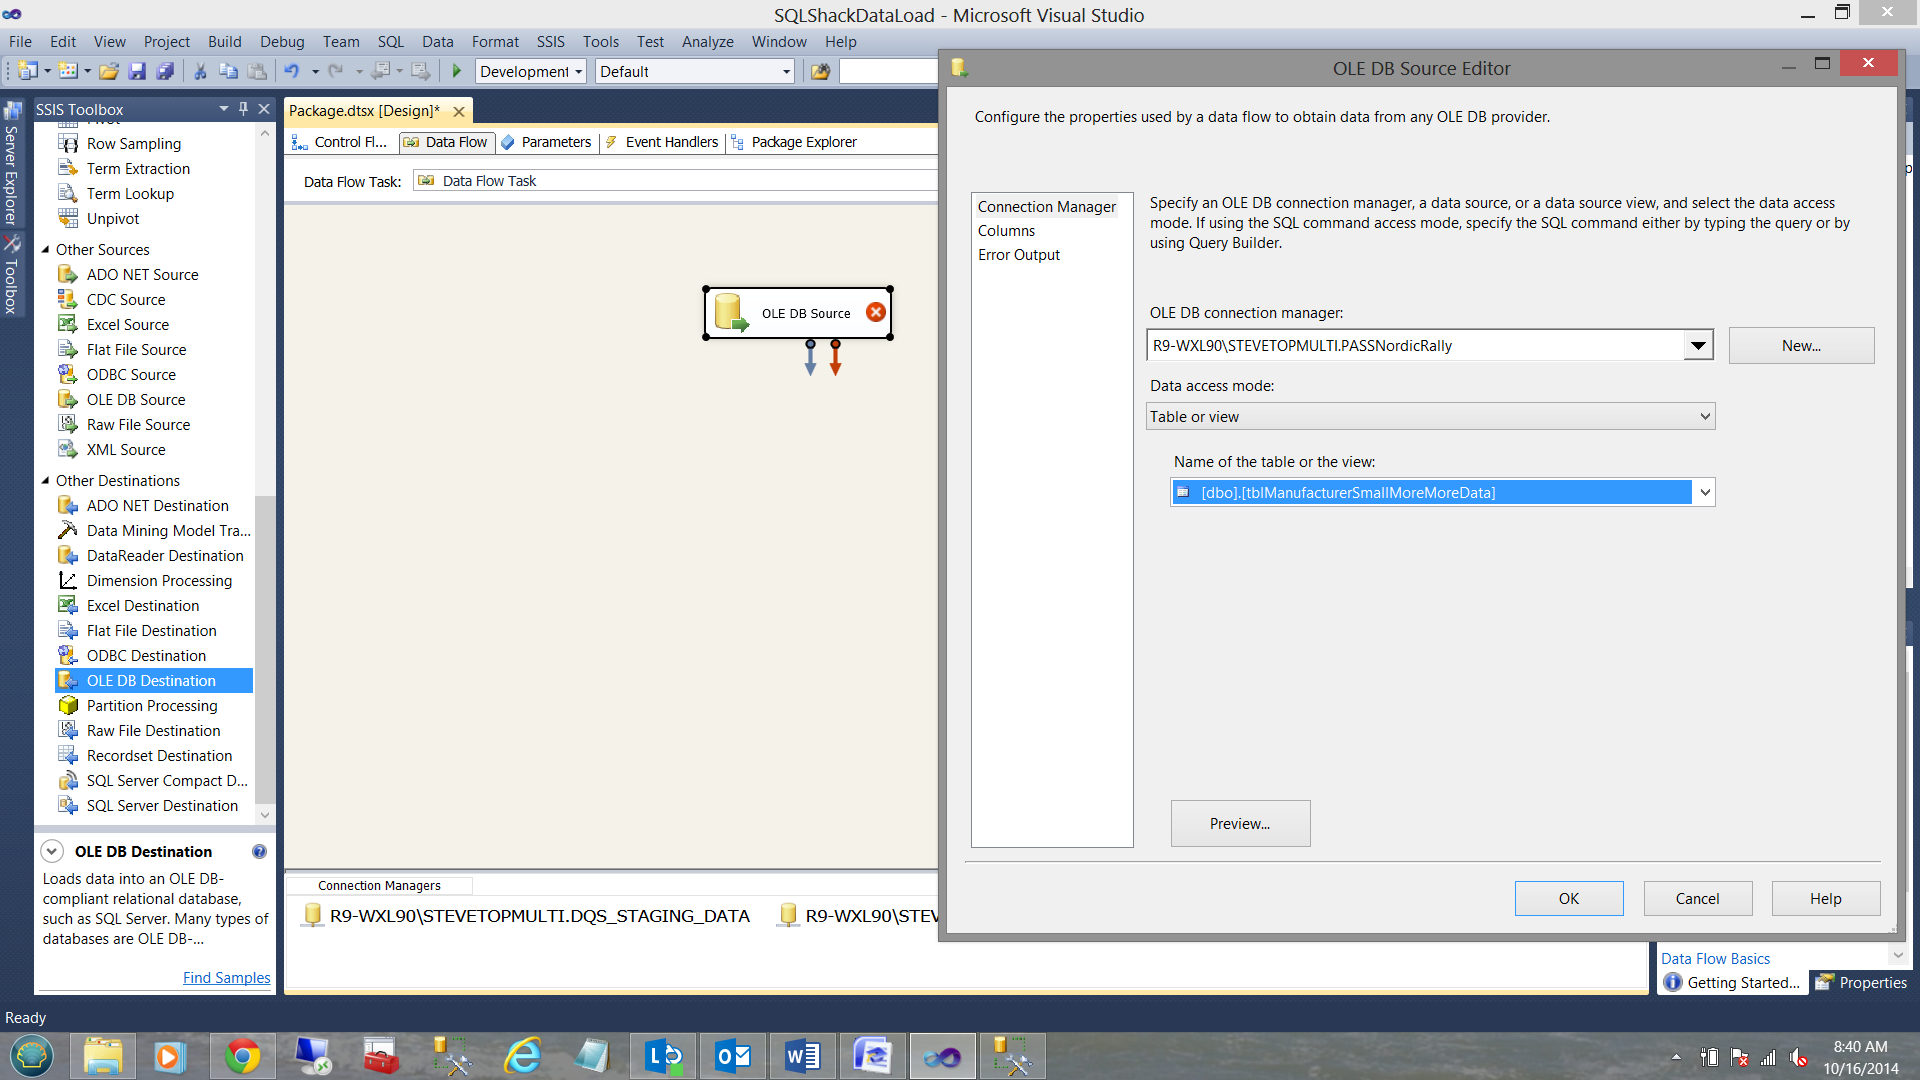Click the Open File folder icon
The image size is (1920, 1080).
point(109,71)
